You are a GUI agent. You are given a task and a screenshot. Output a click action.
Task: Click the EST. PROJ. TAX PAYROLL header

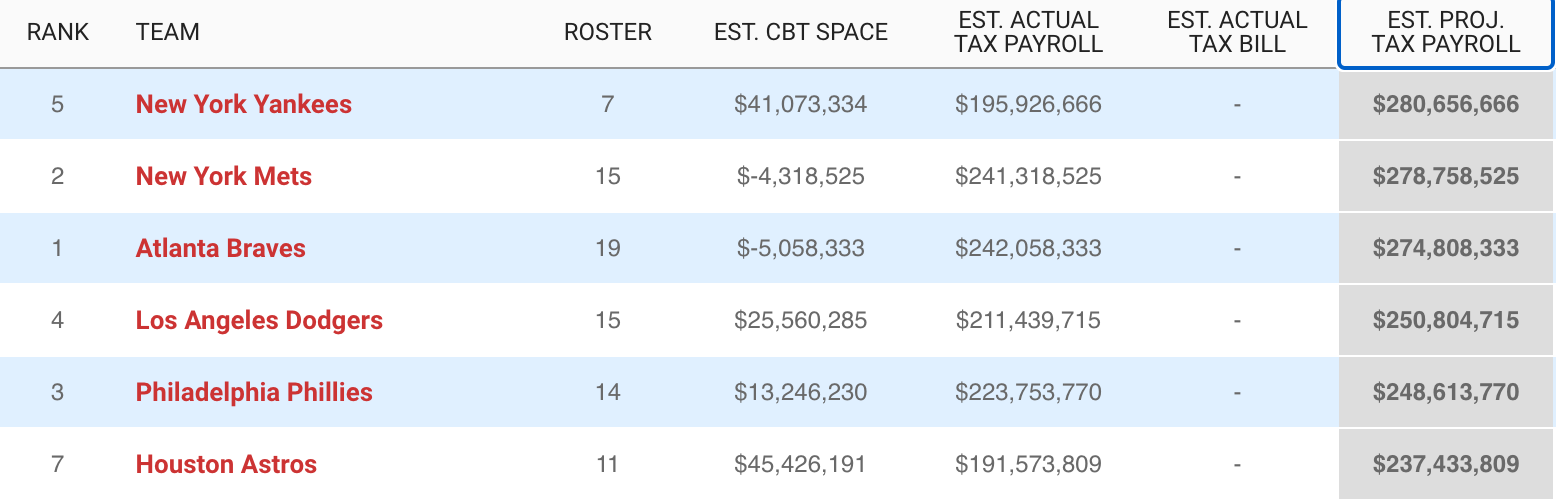click(1446, 32)
